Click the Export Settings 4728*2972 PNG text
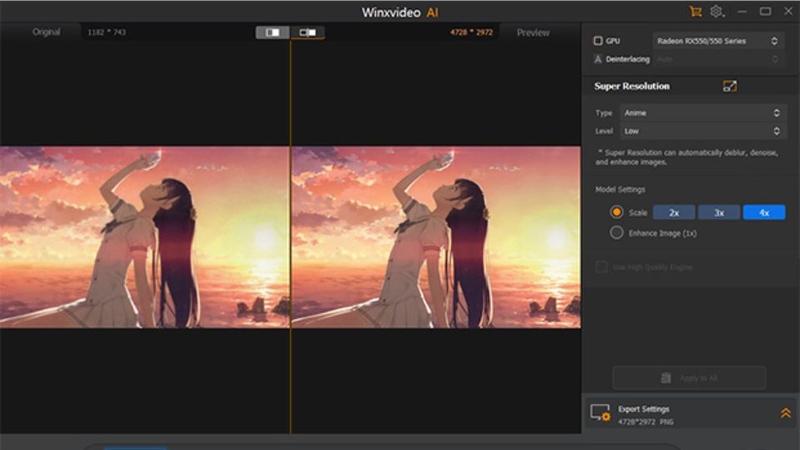This screenshot has height=450, width=800. pyautogui.click(x=646, y=422)
